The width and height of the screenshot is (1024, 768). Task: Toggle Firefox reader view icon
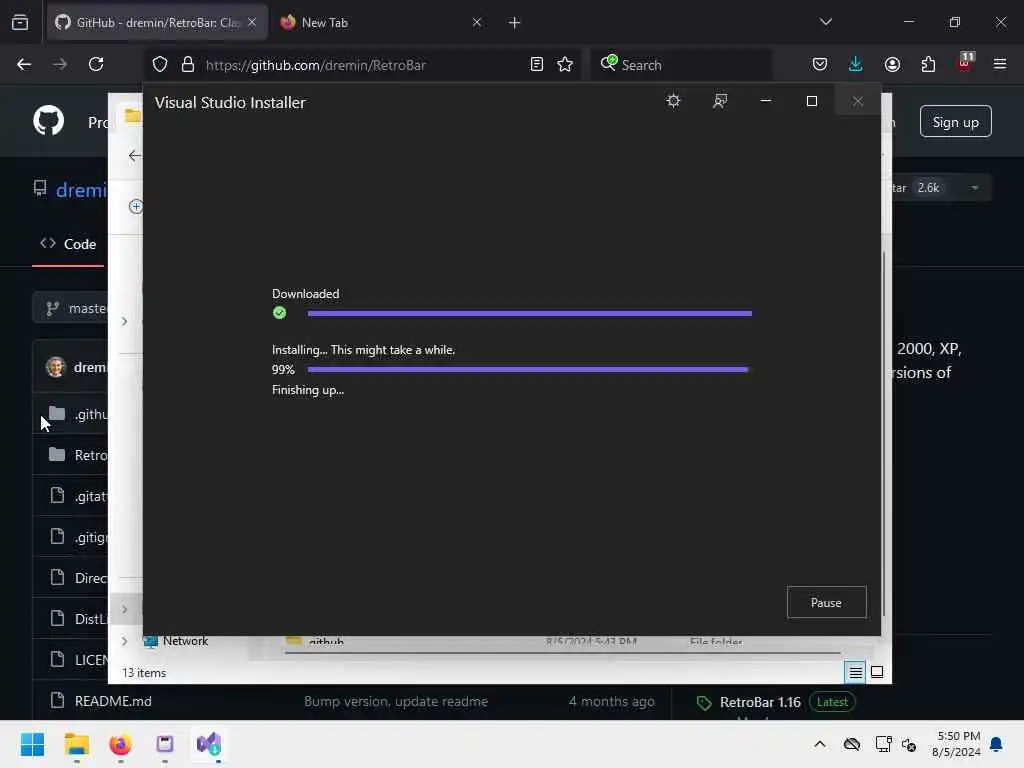[537, 64]
